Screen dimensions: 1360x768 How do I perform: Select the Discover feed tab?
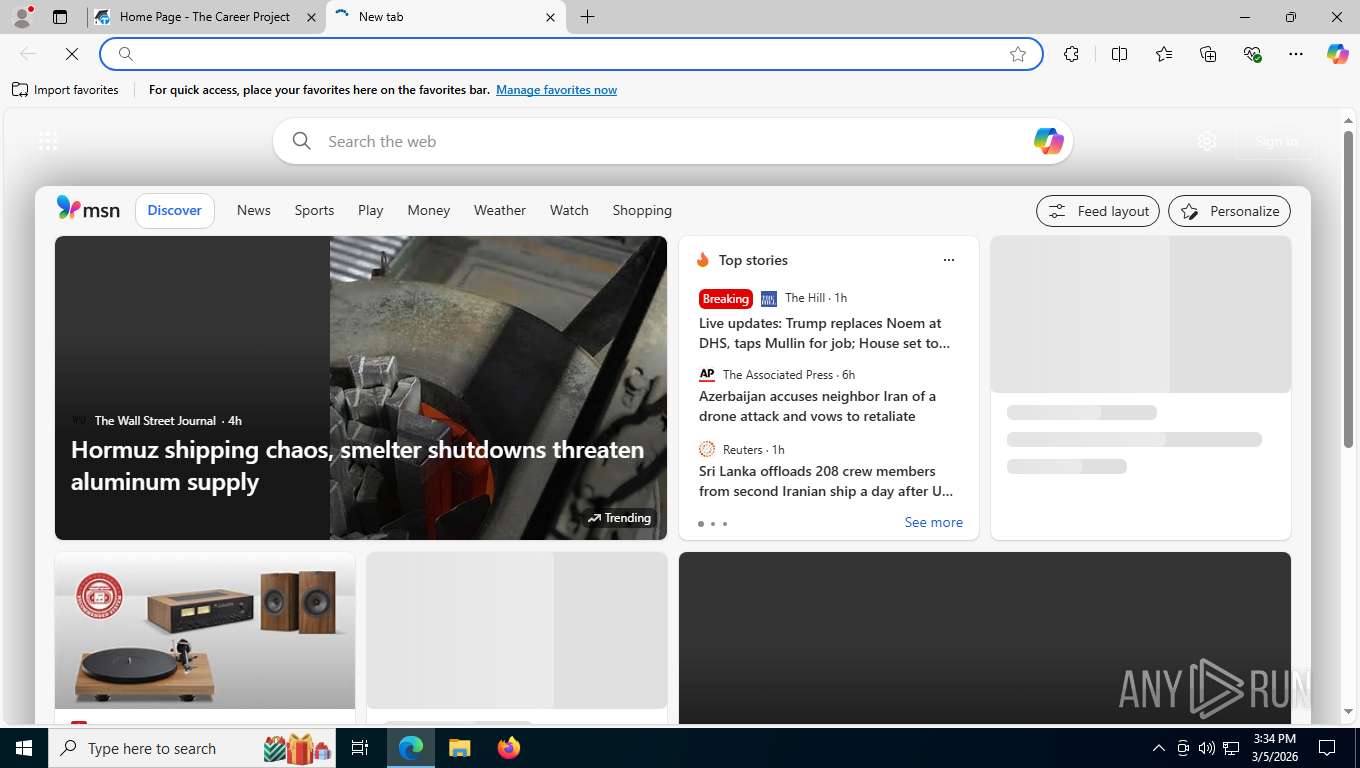175,210
